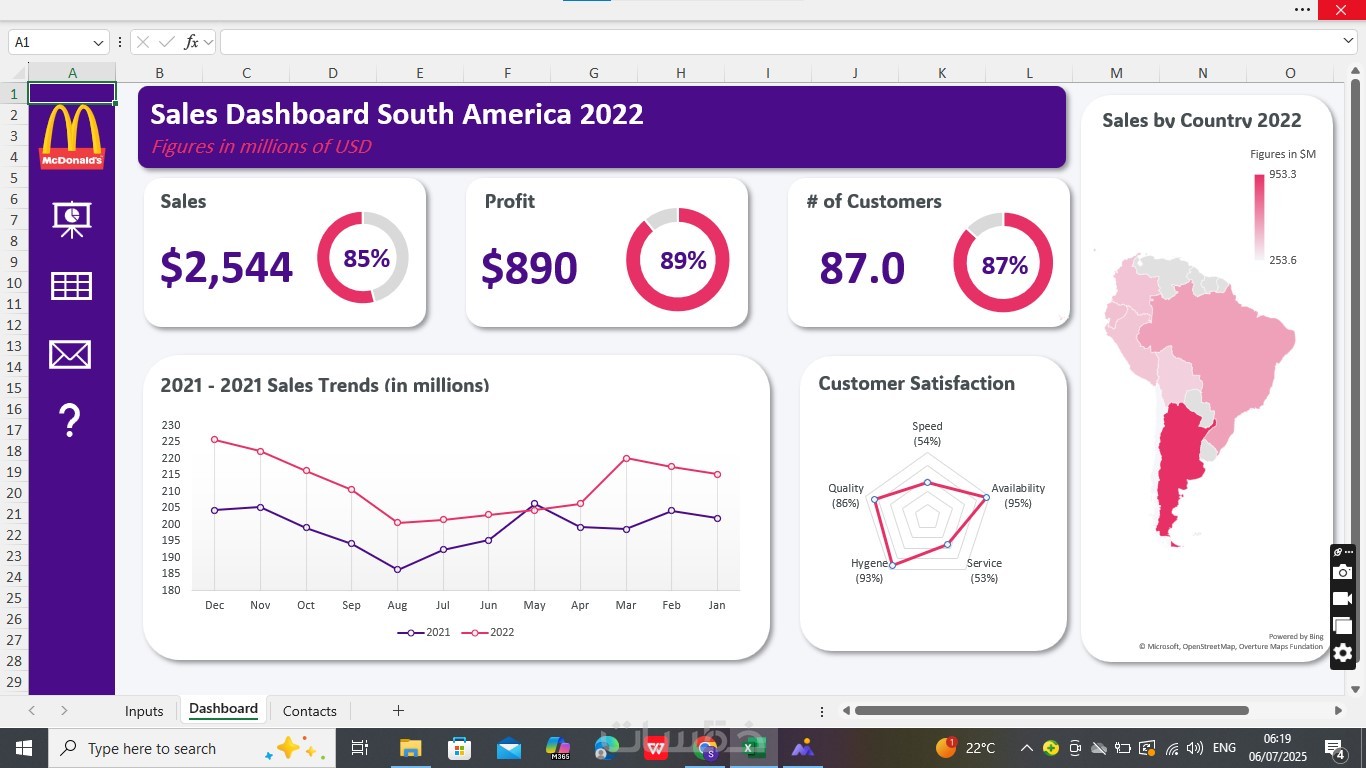Click the map color gradient legend

(x=1259, y=217)
